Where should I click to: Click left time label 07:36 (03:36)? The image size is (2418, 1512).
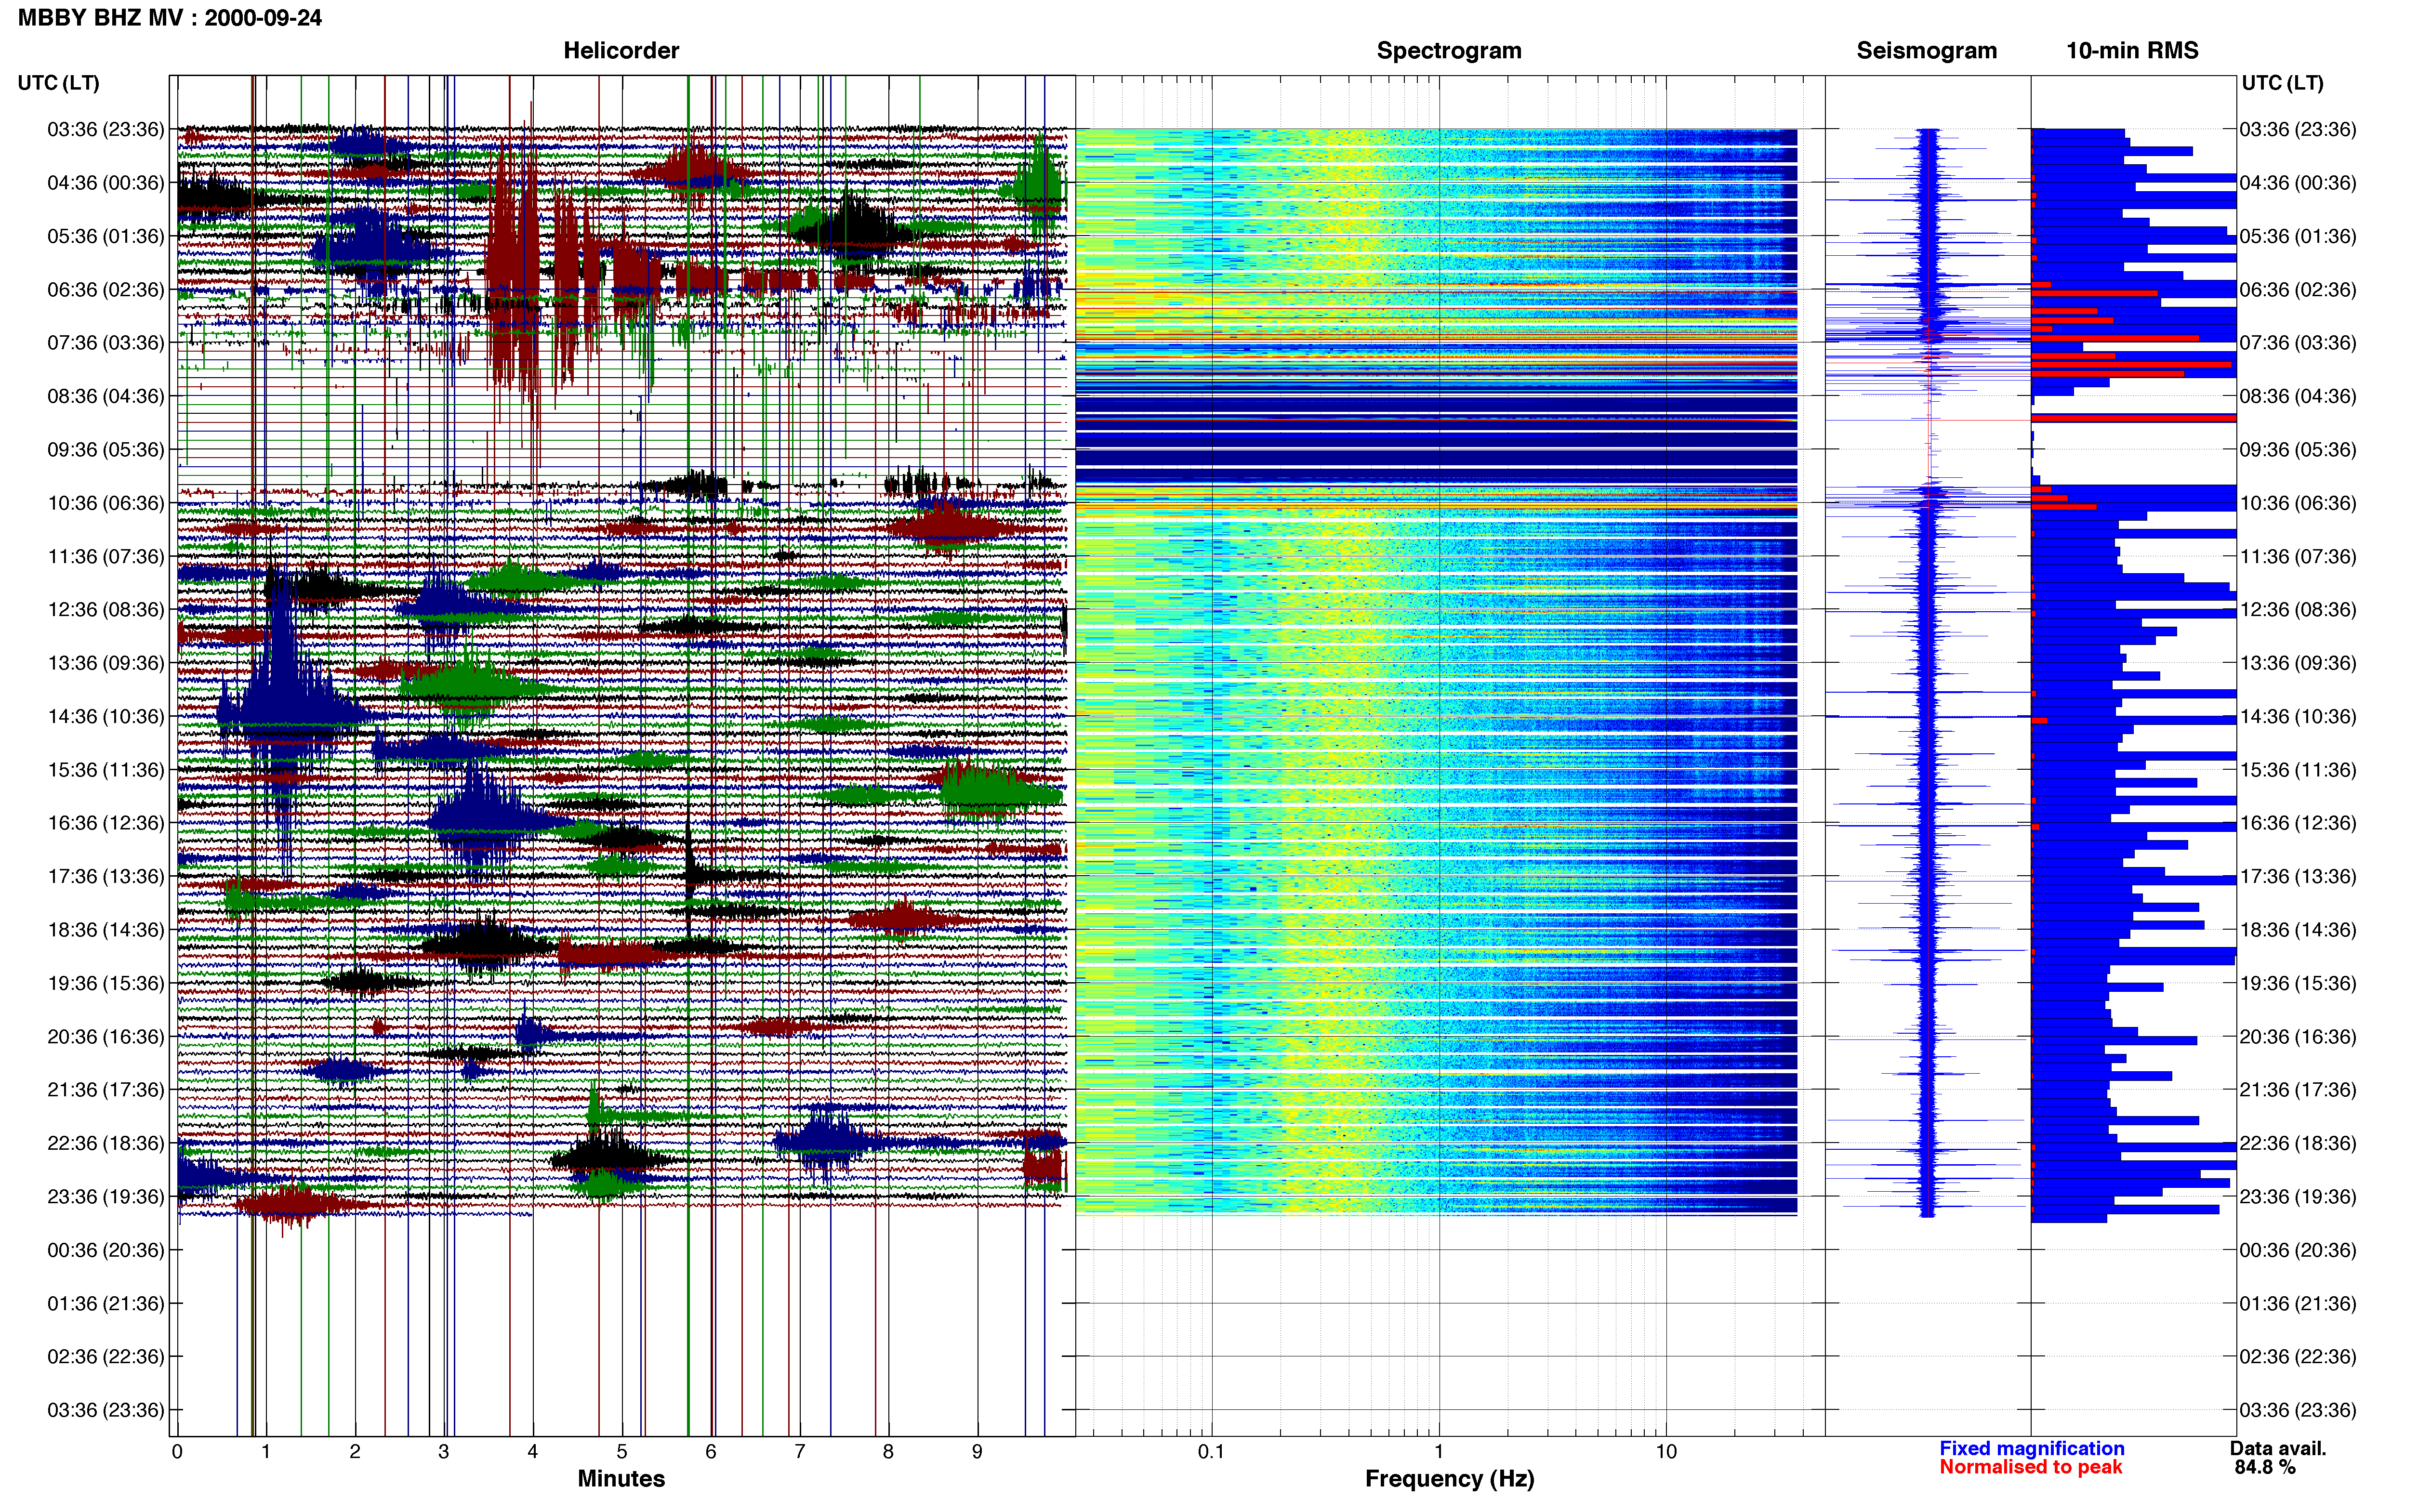click(x=106, y=343)
